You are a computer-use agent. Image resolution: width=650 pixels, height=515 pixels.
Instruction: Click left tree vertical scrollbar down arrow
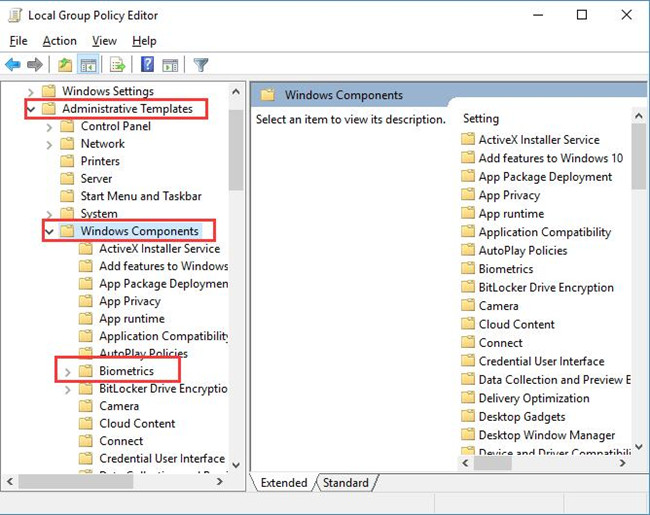(x=236, y=464)
